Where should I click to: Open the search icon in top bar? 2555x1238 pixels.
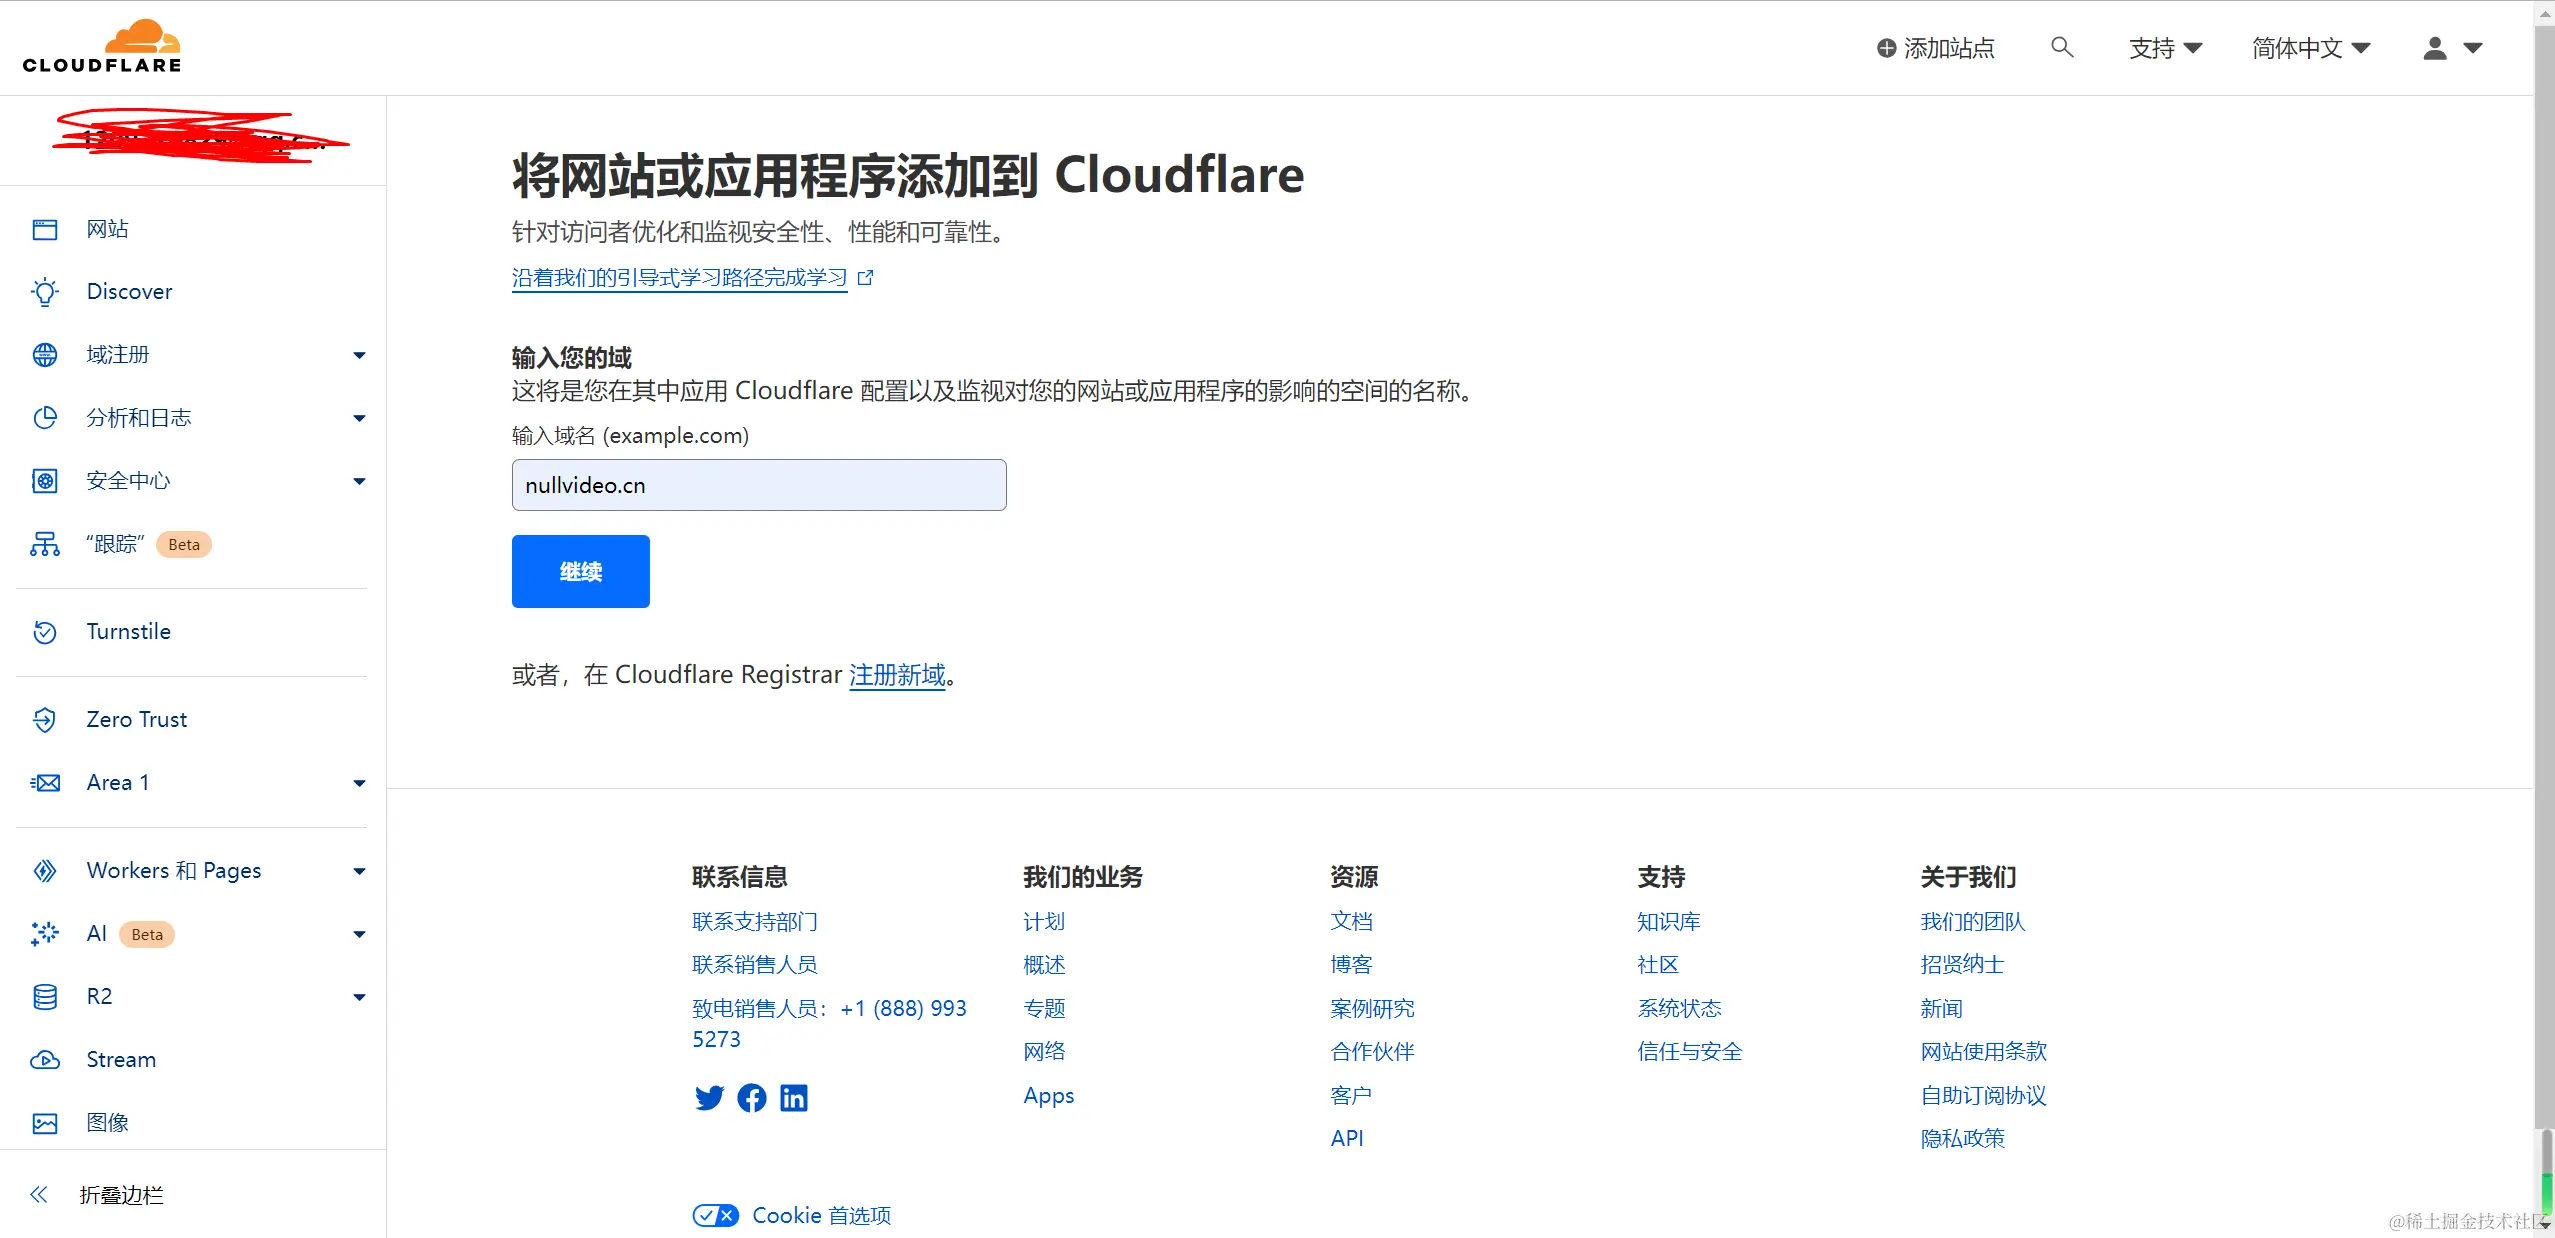(x=2062, y=47)
